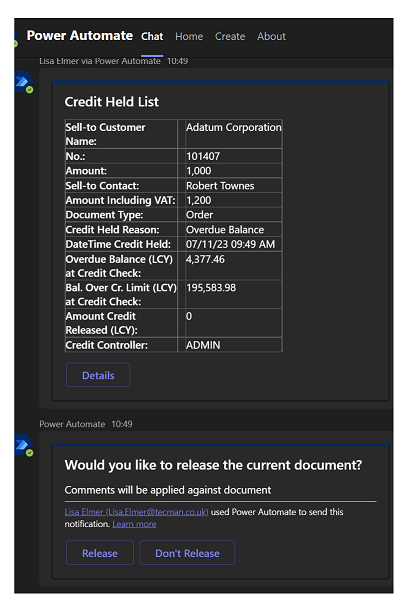Viewport: 403px width, 607px height.
Task: Open the Chat tab
Action: point(152,36)
